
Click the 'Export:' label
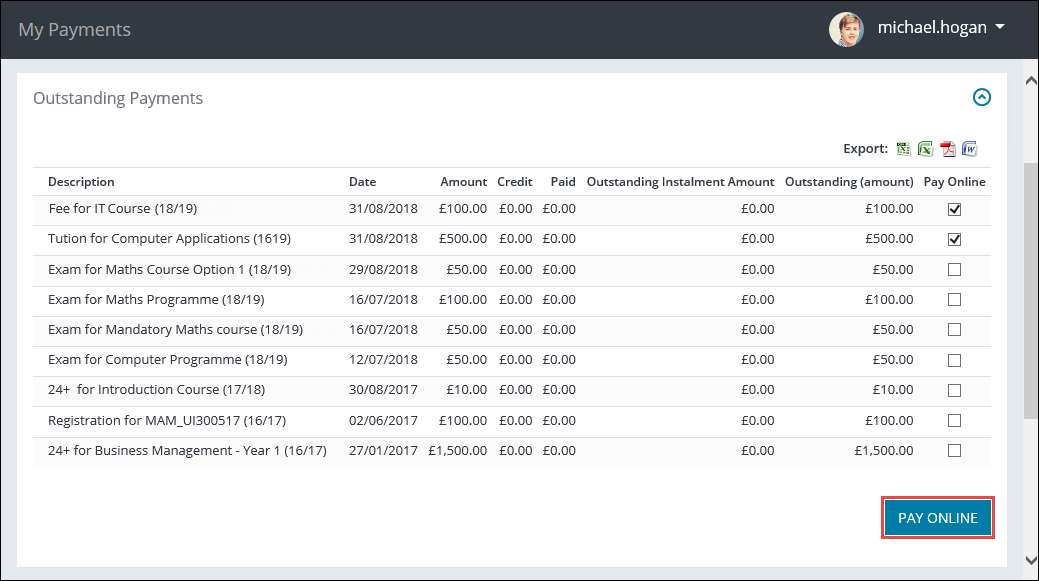(865, 148)
